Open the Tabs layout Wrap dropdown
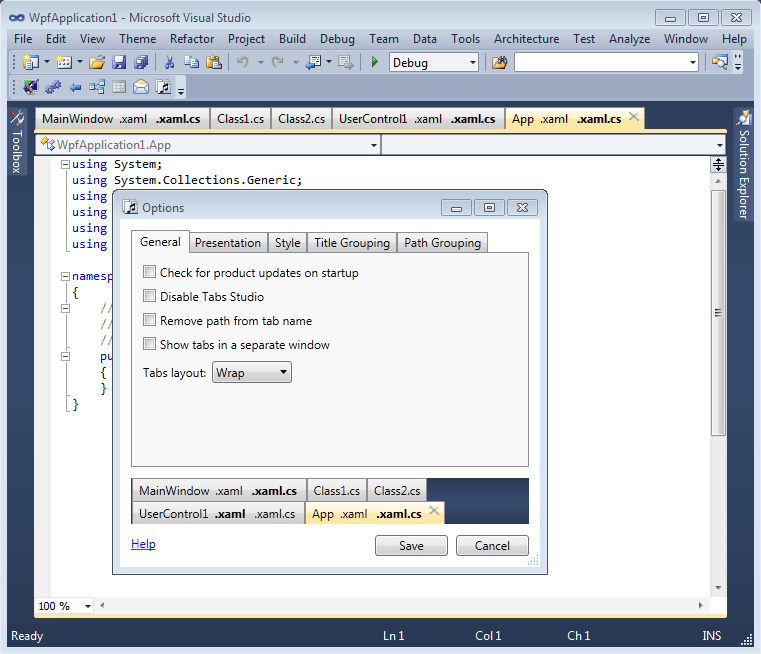The image size is (761, 654). point(252,373)
